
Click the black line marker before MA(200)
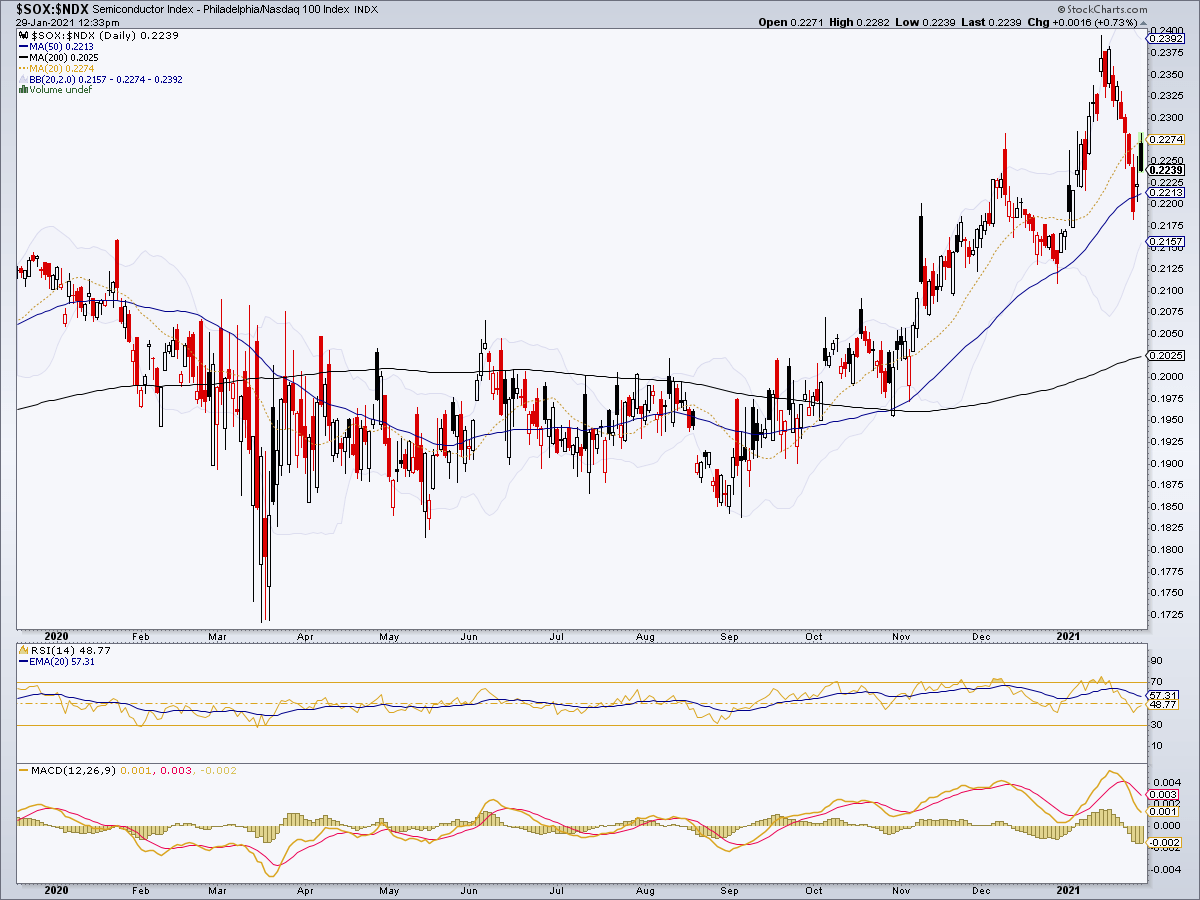pyautogui.click(x=23, y=57)
